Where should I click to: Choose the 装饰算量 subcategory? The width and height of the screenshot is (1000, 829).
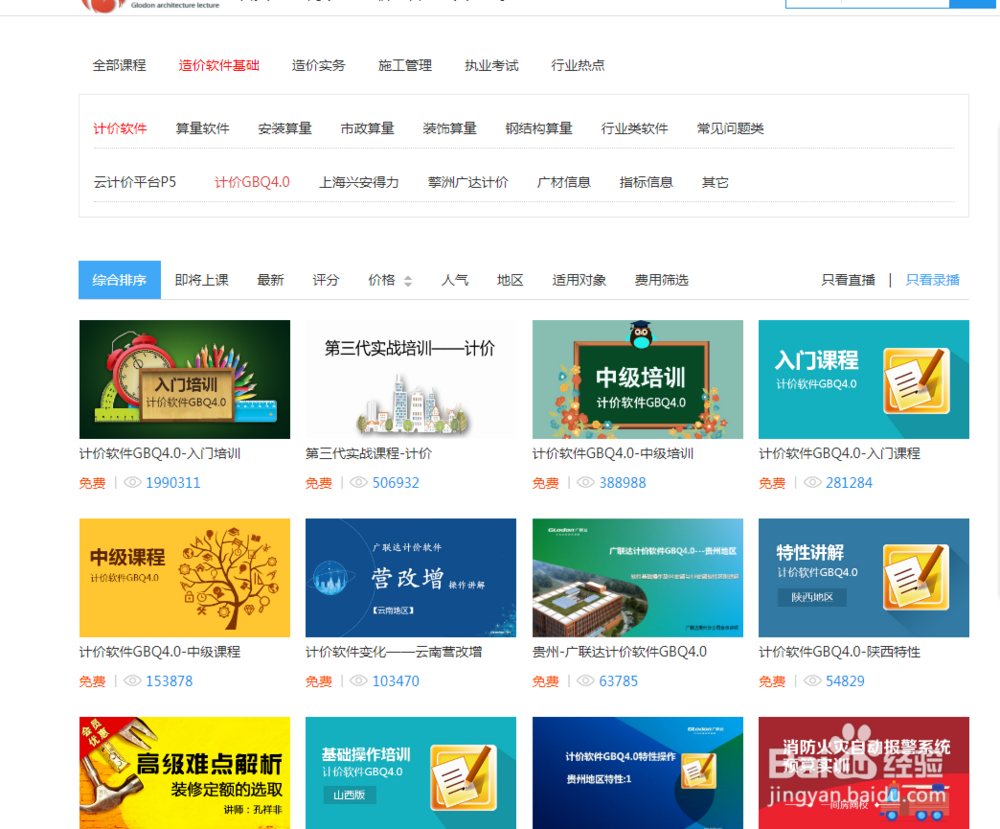450,128
